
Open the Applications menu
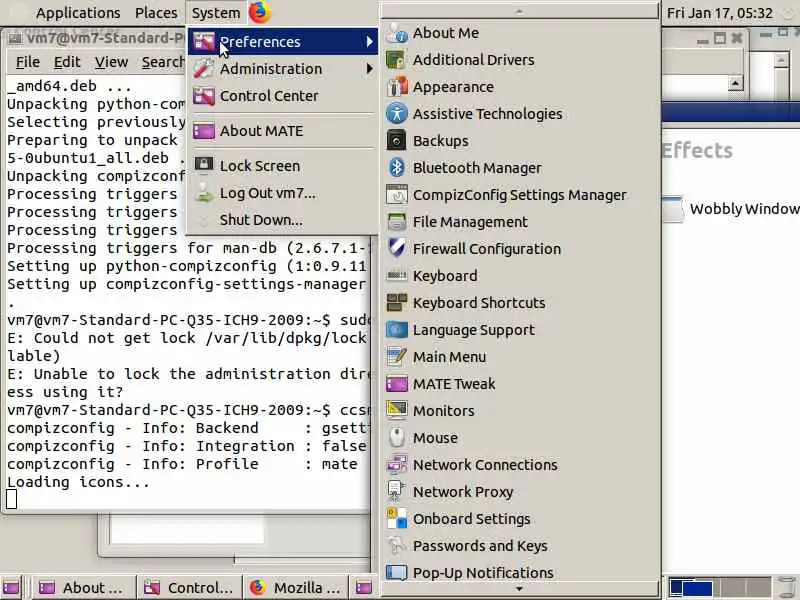point(78,13)
